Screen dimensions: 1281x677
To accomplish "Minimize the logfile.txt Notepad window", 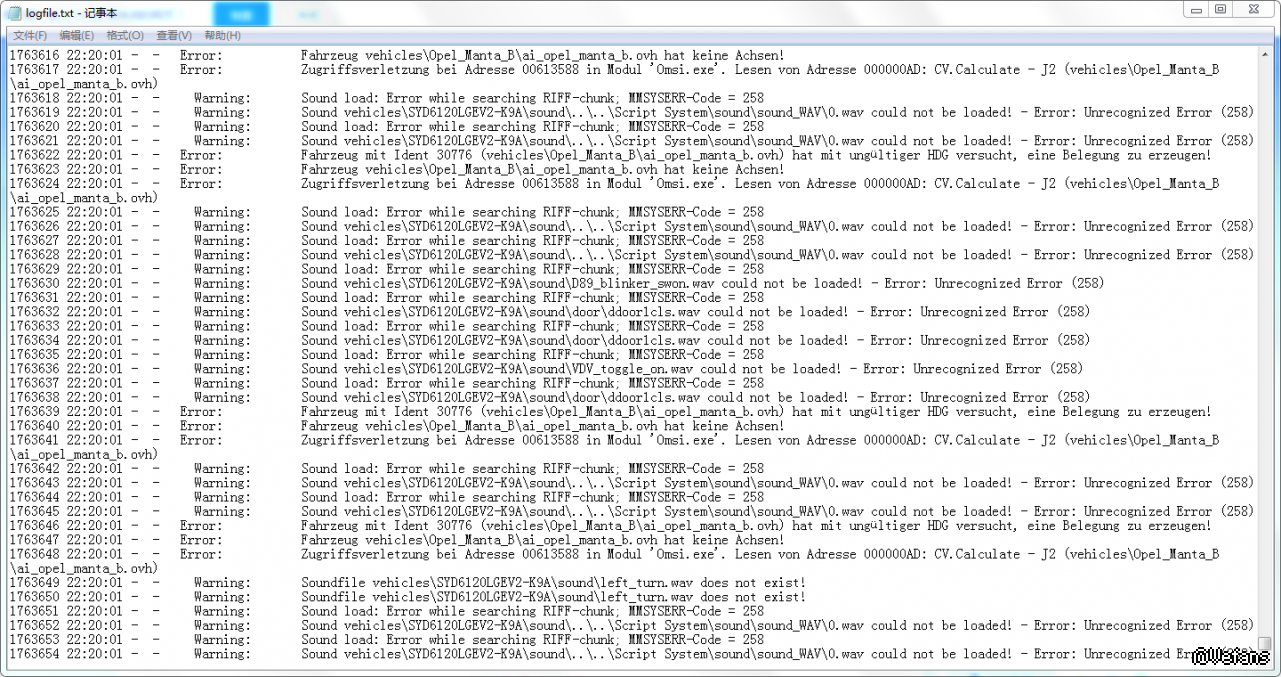I will pos(1196,9).
